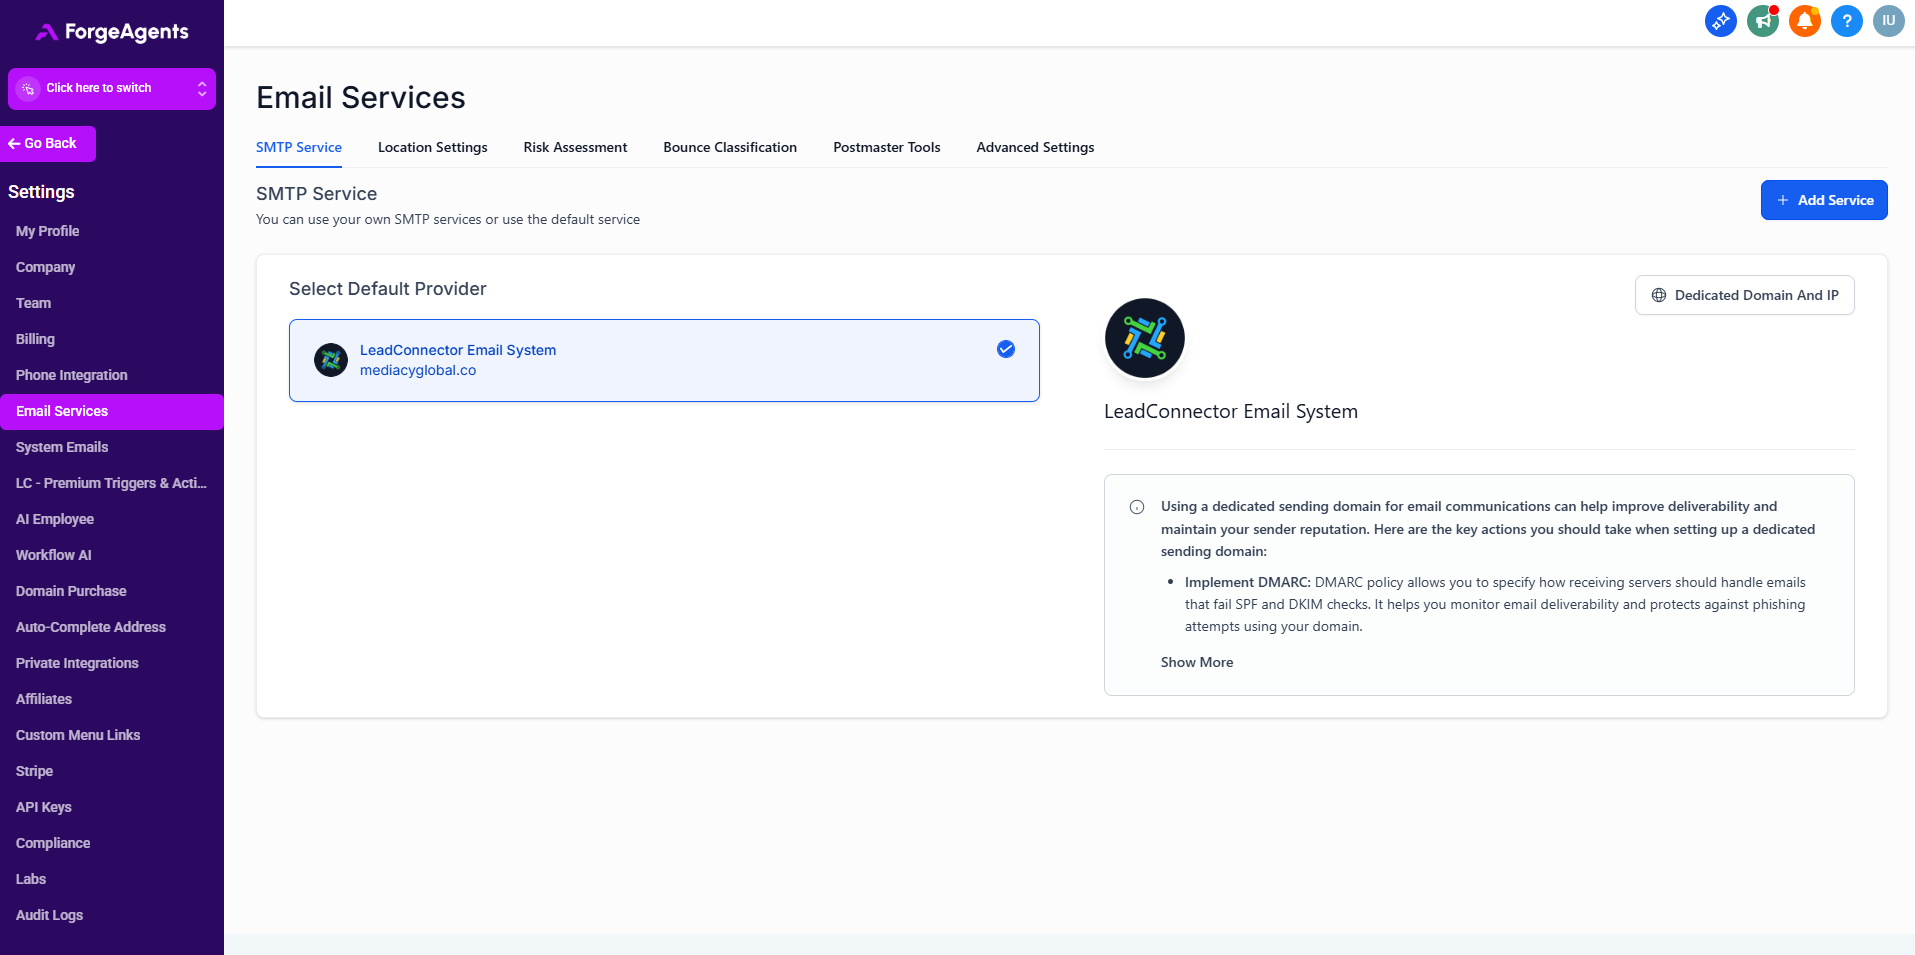Switch to the Risk Assessment tab

(575, 147)
